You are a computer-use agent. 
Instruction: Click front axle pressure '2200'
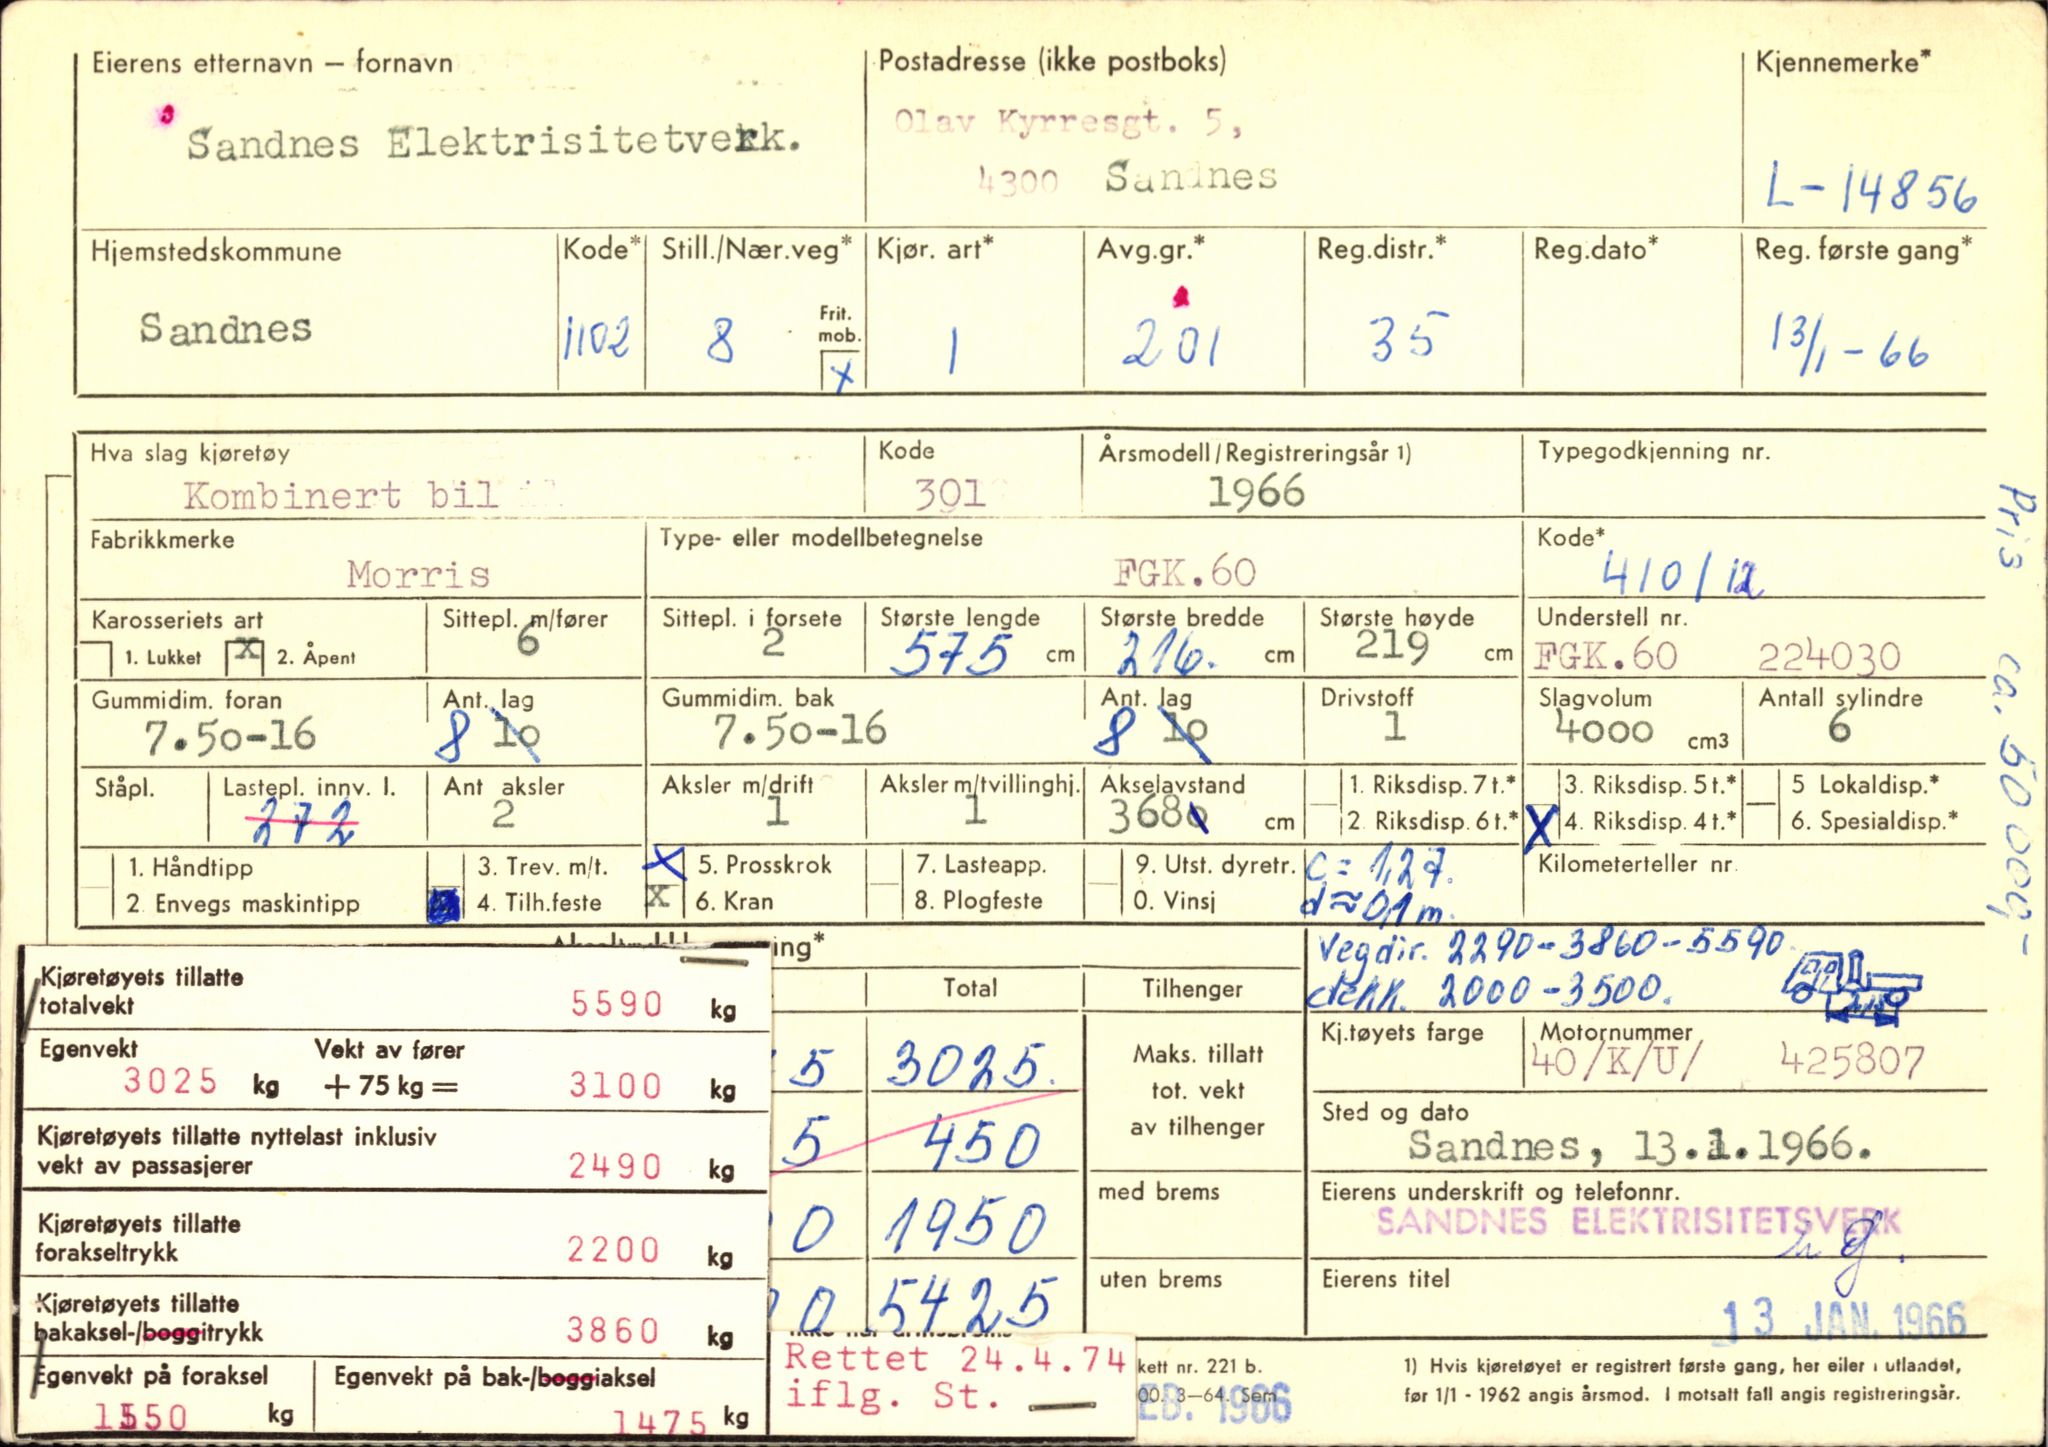(613, 1249)
